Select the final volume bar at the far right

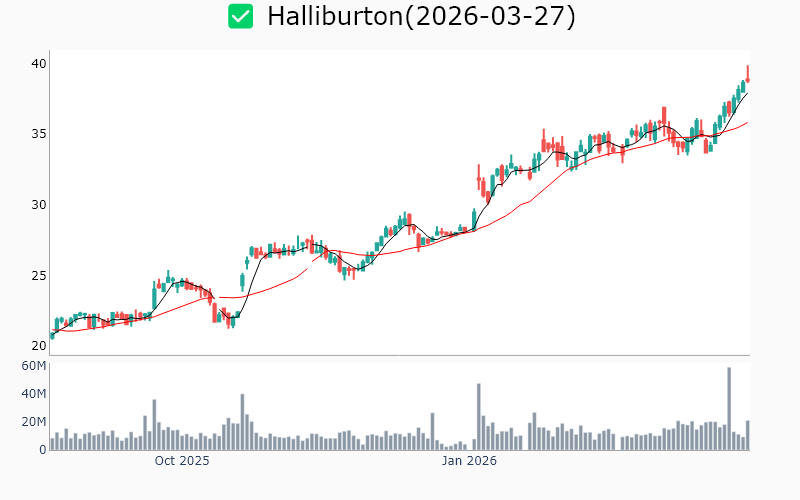[747, 436]
